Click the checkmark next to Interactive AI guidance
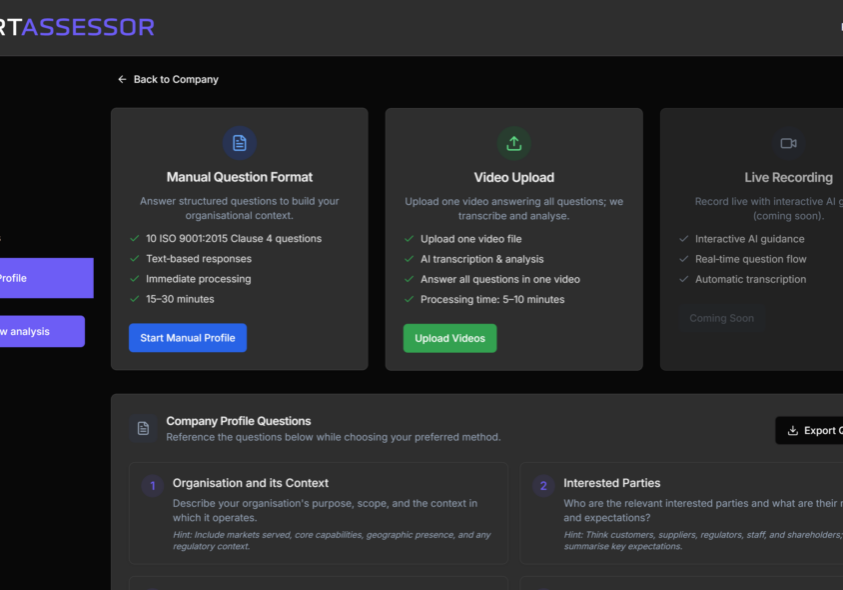 click(684, 239)
